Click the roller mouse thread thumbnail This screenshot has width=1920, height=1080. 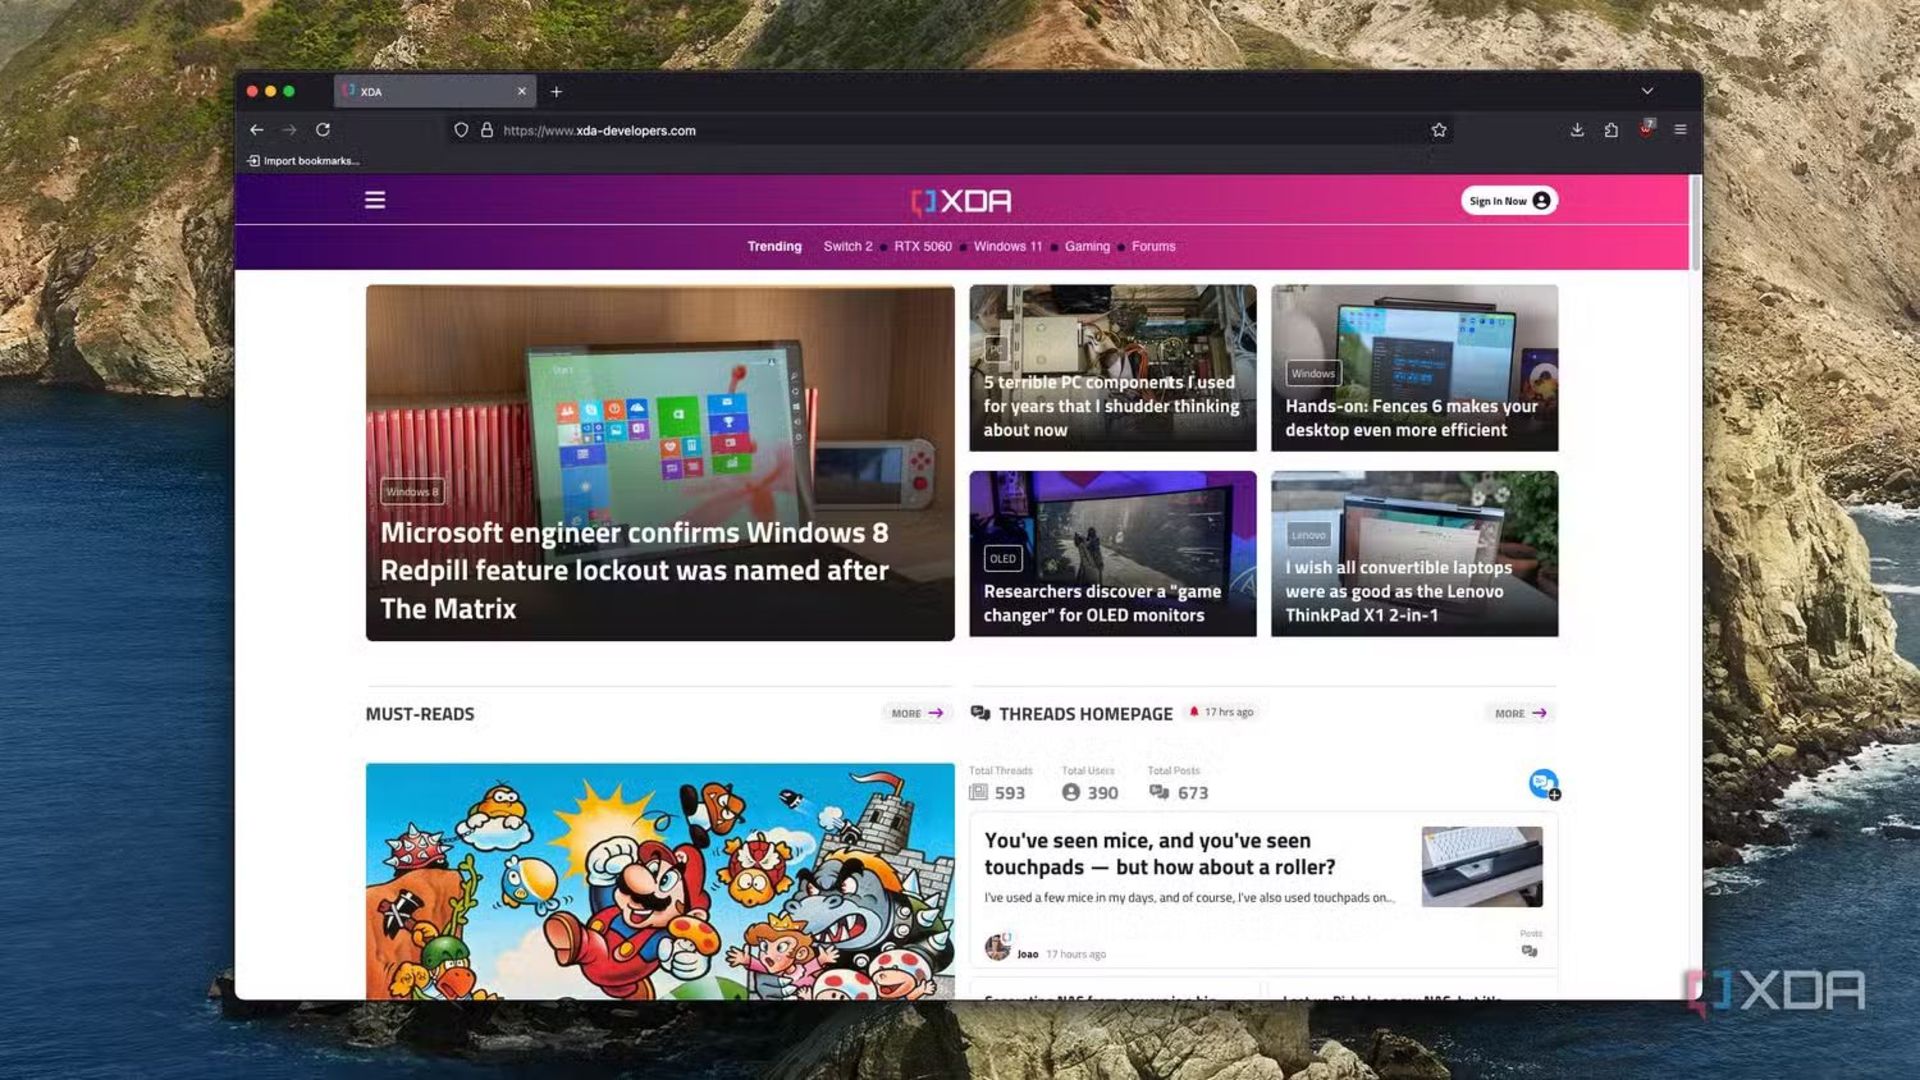pyautogui.click(x=1482, y=866)
